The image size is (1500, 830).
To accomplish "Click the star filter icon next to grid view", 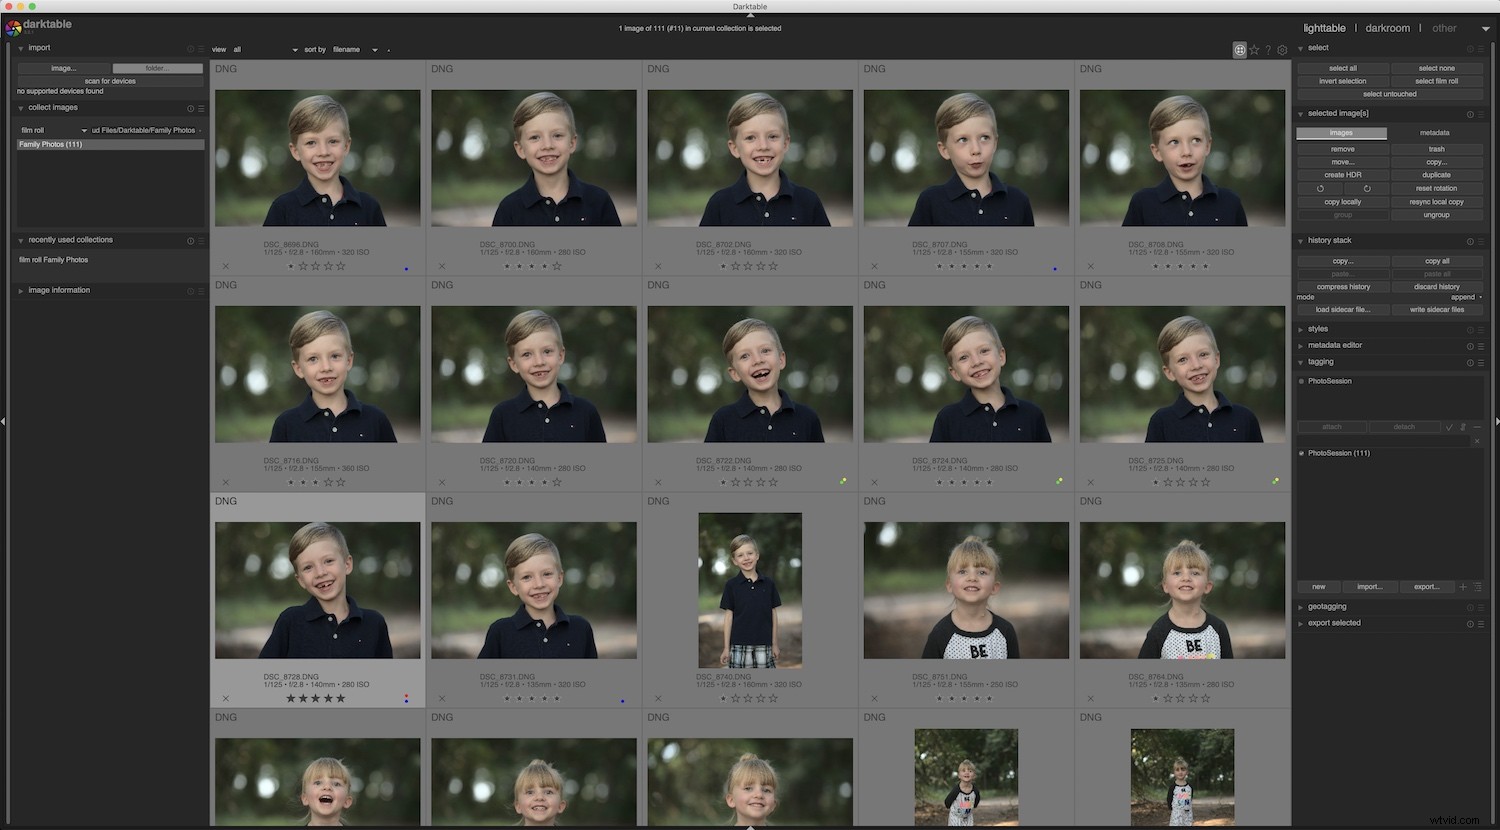I will coord(1254,50).
